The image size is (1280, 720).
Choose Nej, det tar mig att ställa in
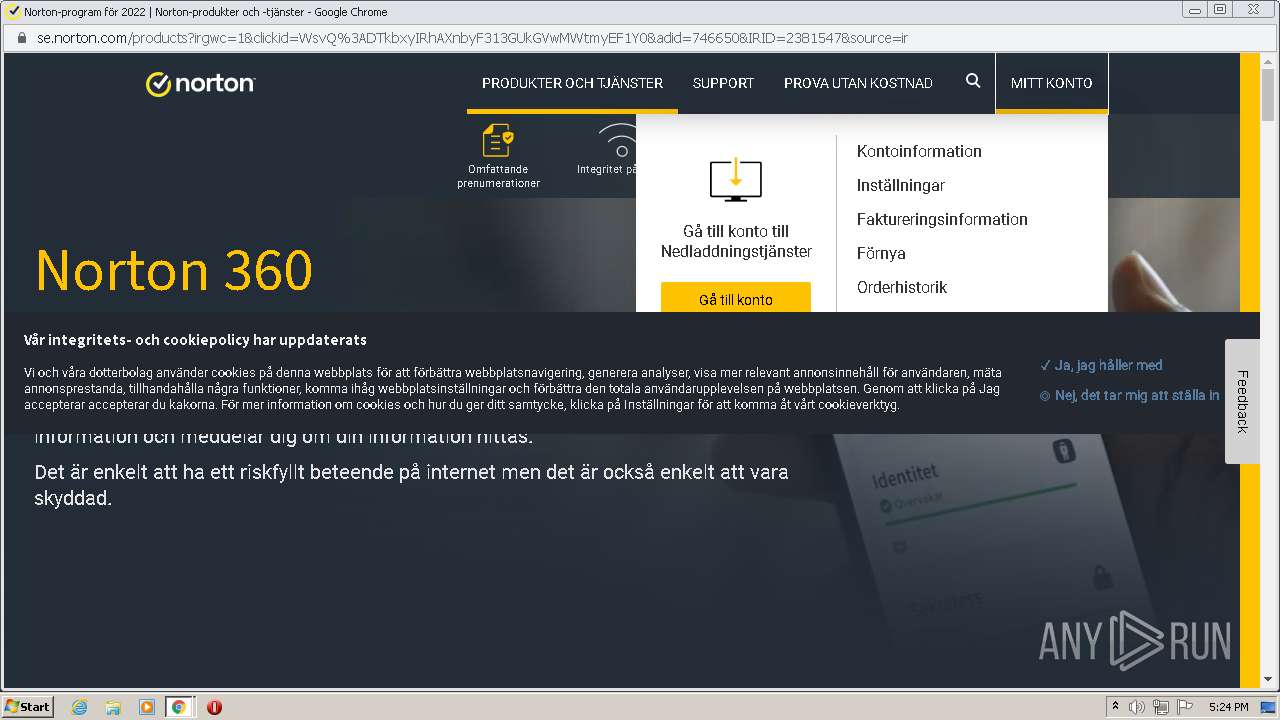click(x=1130, y=395)
